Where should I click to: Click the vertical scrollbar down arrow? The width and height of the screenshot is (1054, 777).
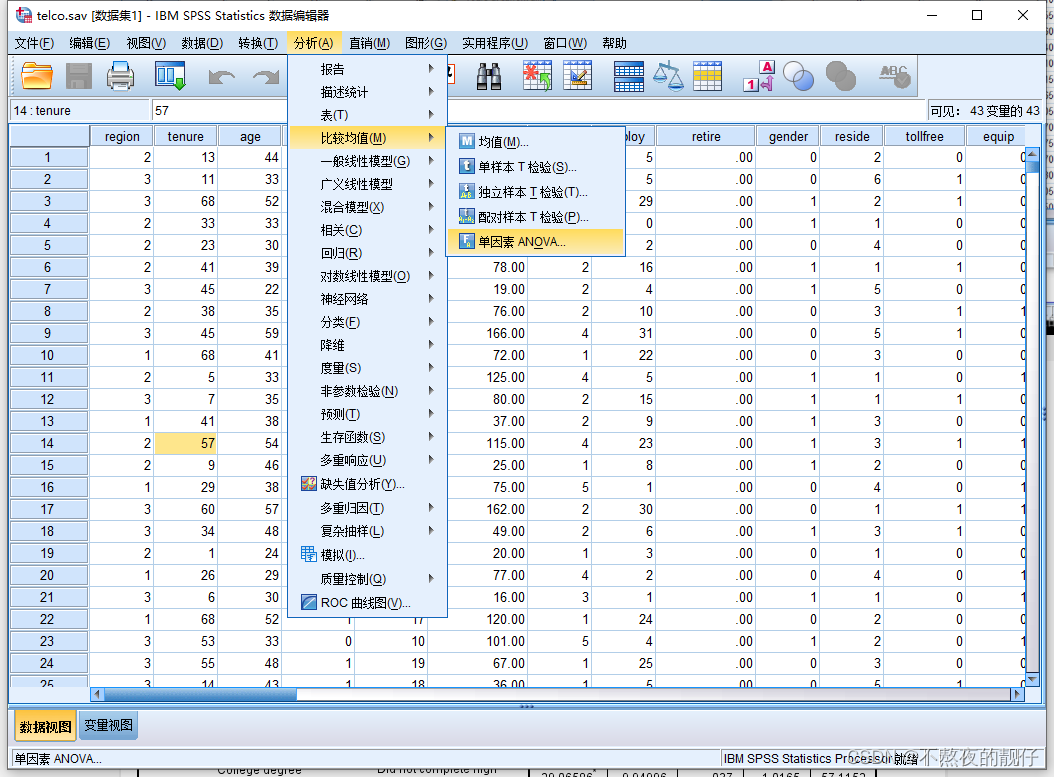[1032, 680]
